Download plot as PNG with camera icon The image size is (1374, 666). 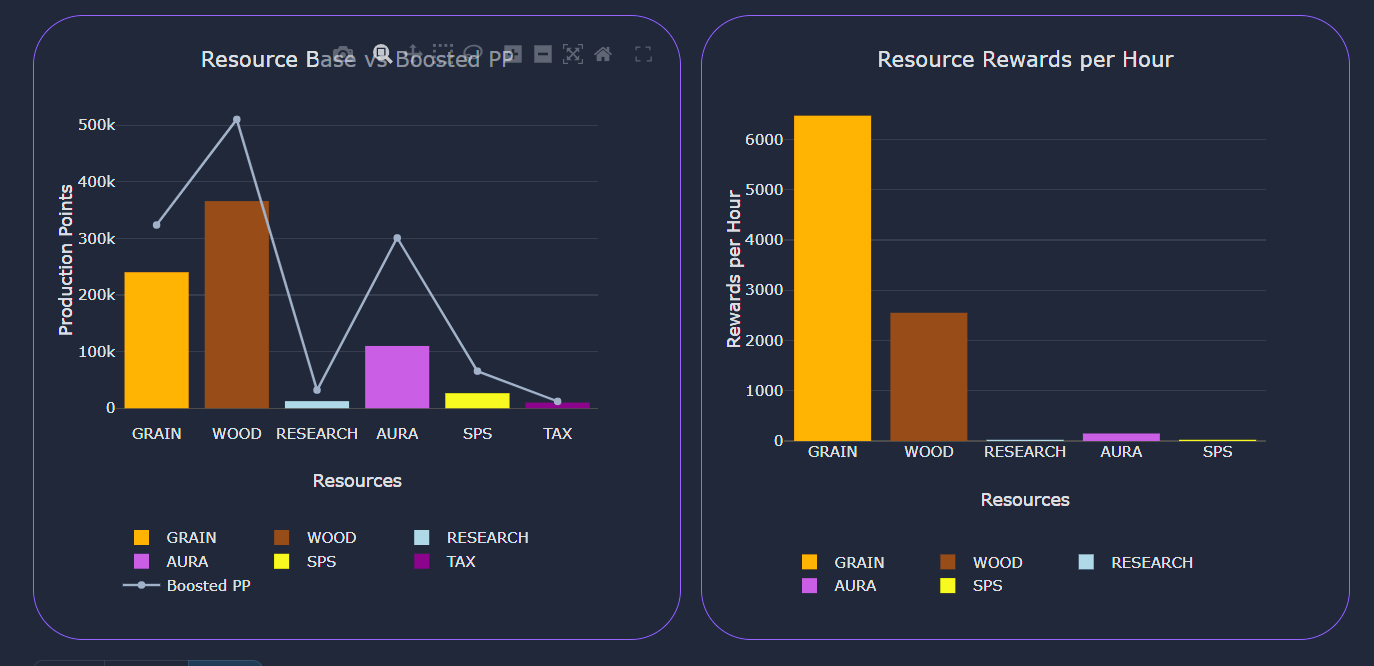click(343, 54)
